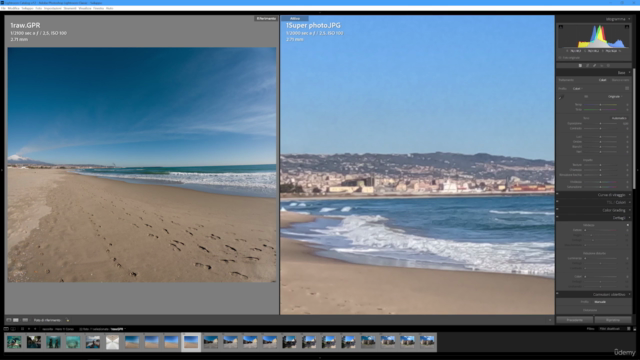Image resolution: width=640 pixels, height=360 pixels.
Task: Toggle Dettagli panel switch
Action: point(558,218)
